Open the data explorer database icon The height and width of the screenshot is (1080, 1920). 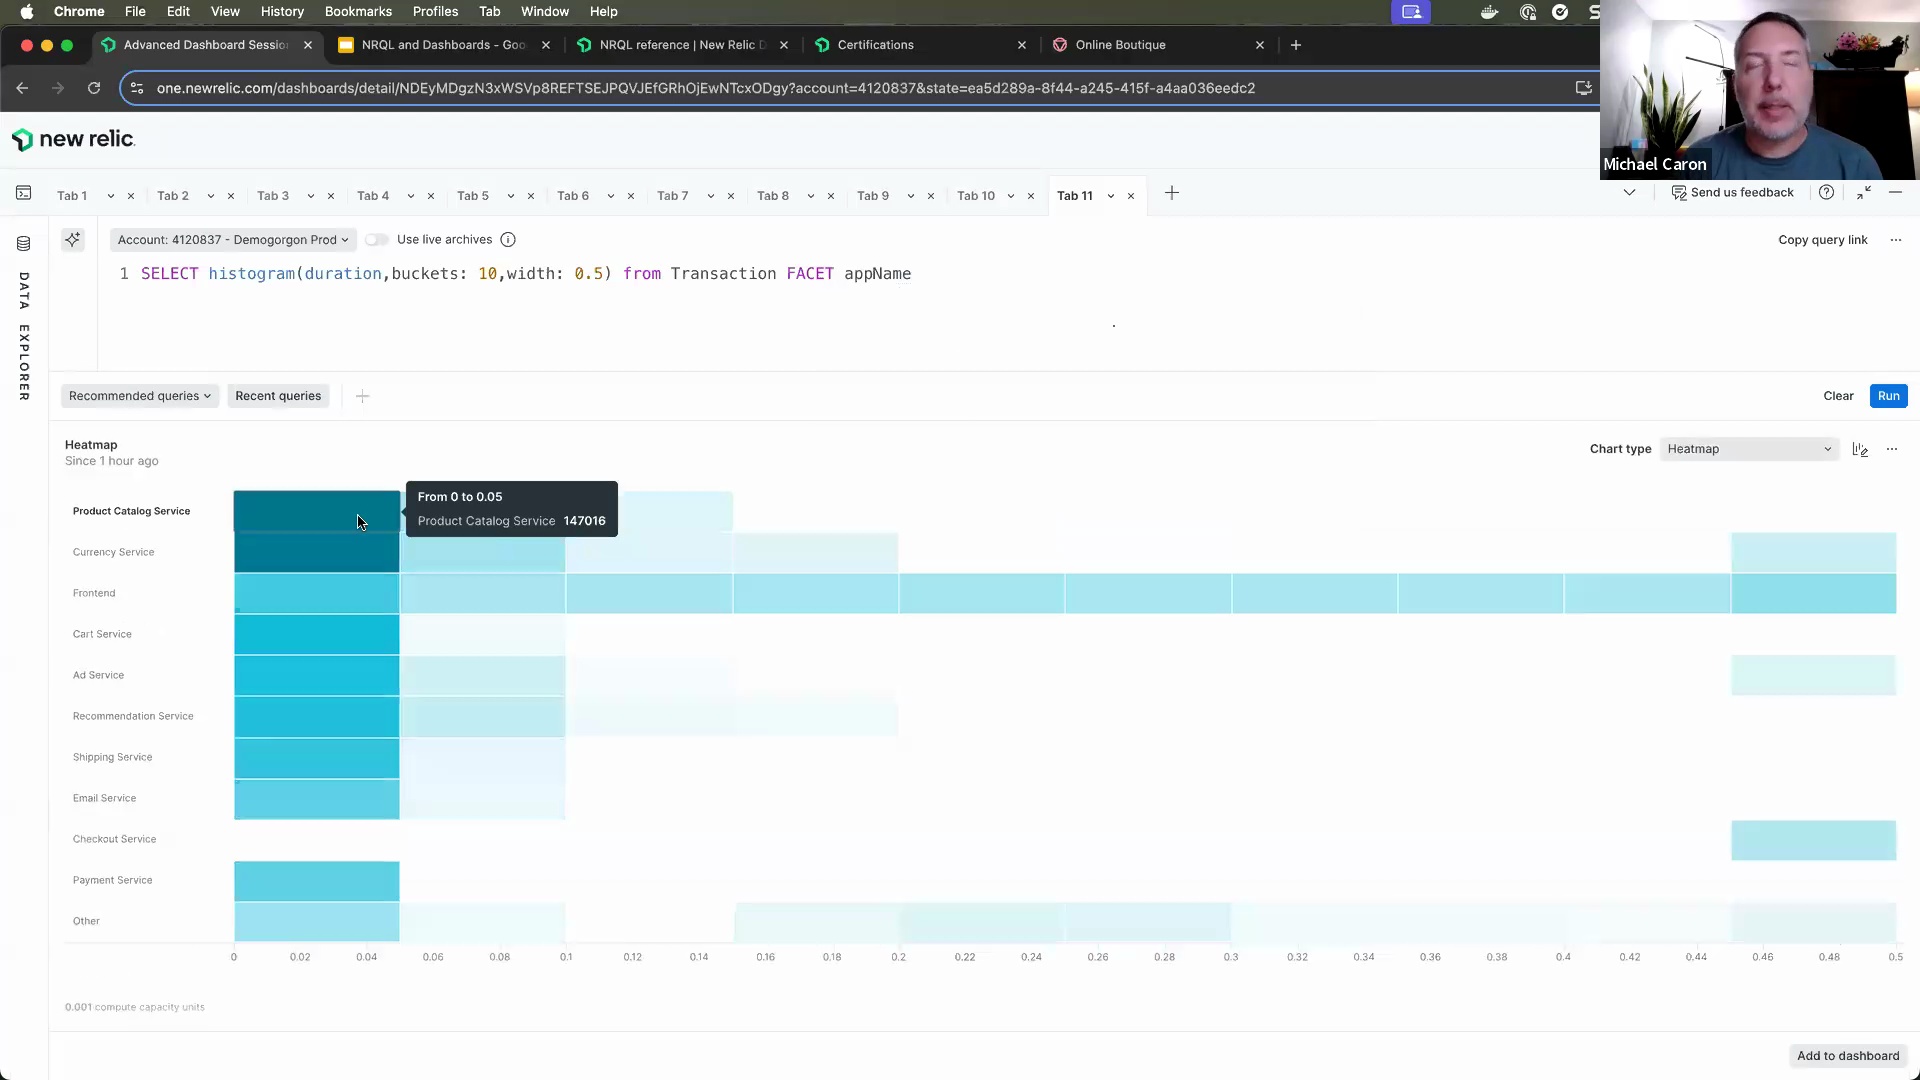[x=24, y=244]
